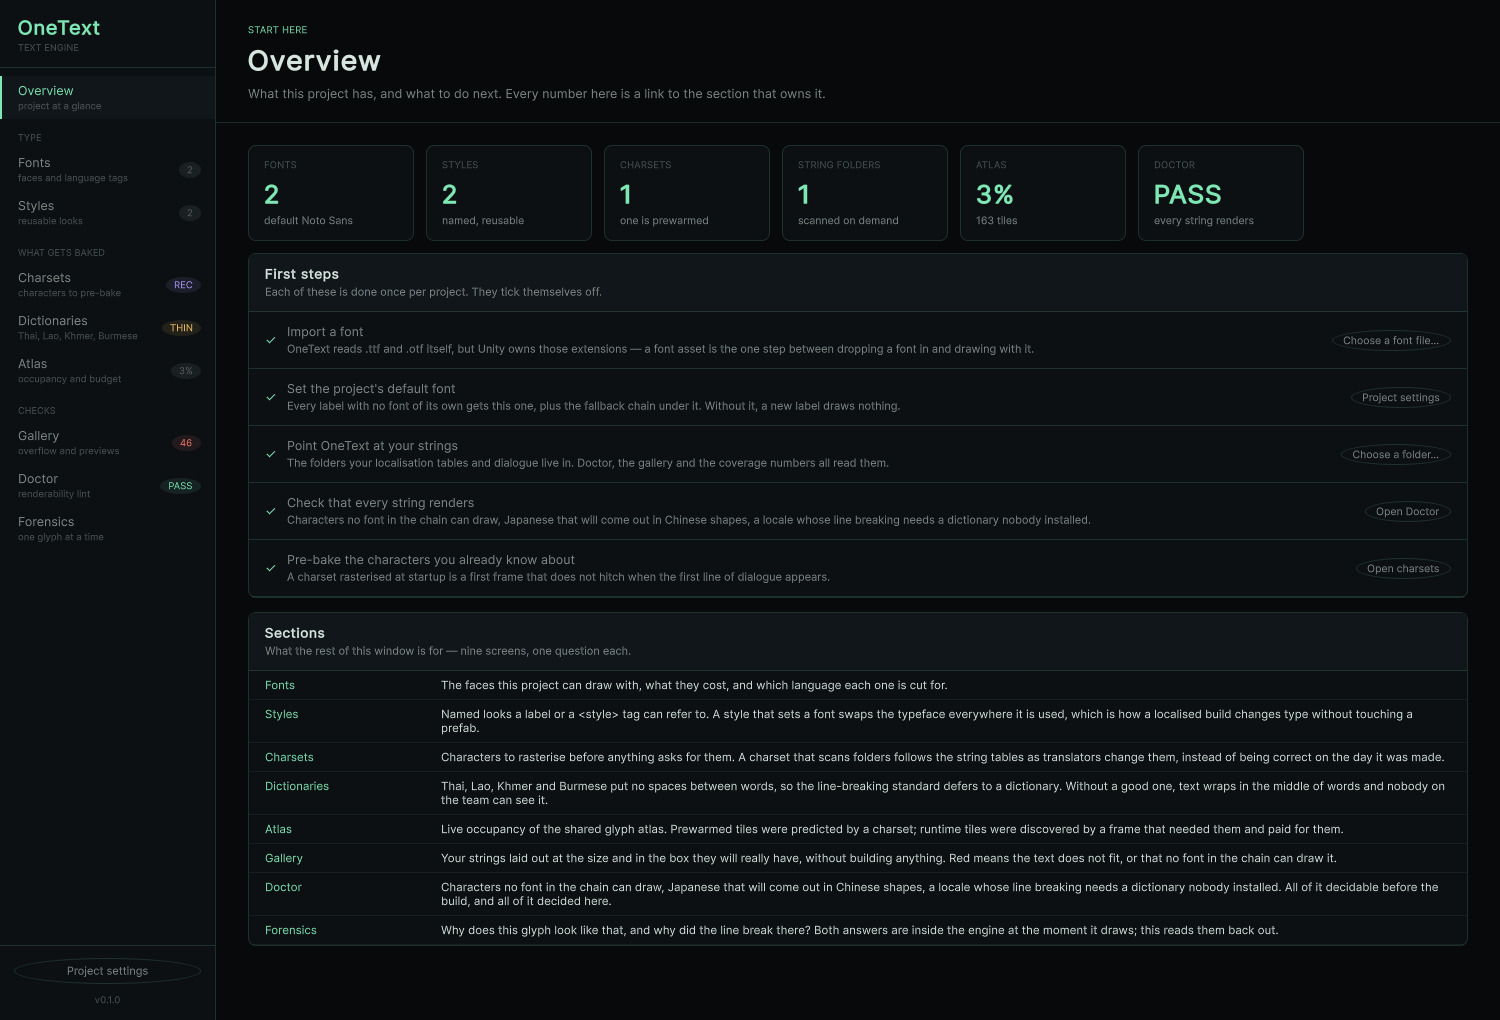Open the Gallery sidebar entry
The width and height of the screenshot is (1500, 1020).
pyautogui.click(x=108, y=442)
